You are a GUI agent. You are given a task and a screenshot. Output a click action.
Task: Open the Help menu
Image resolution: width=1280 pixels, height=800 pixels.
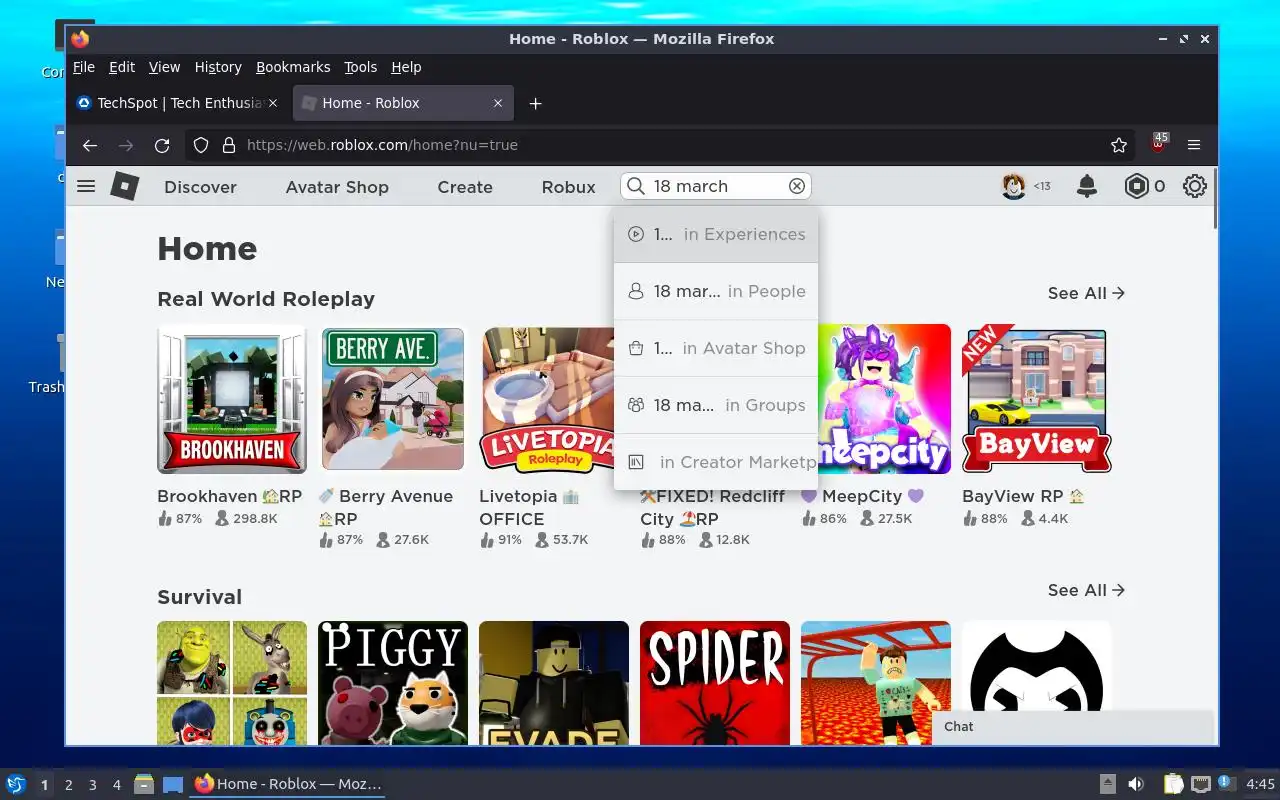point(406,67)
